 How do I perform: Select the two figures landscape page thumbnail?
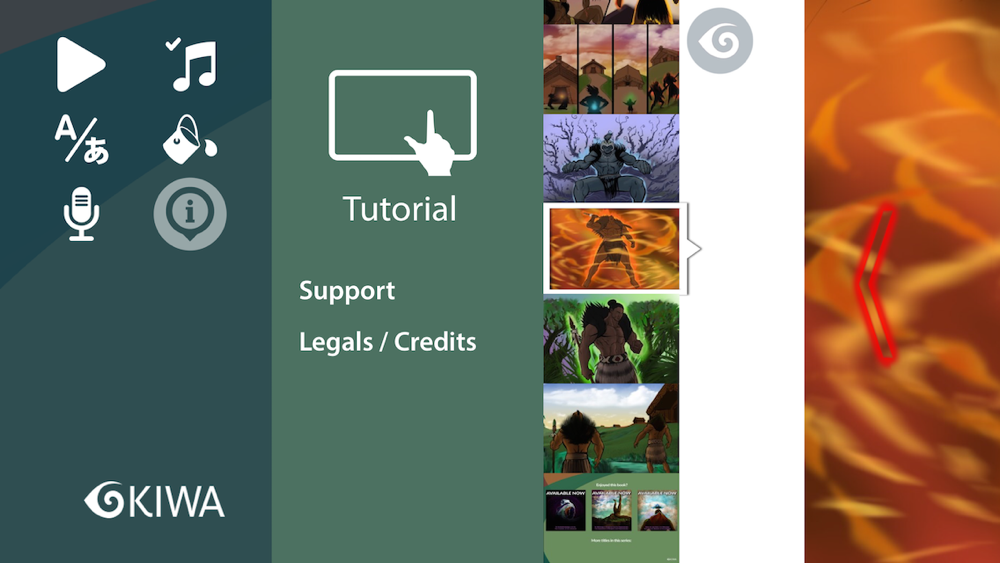(611, 428)
